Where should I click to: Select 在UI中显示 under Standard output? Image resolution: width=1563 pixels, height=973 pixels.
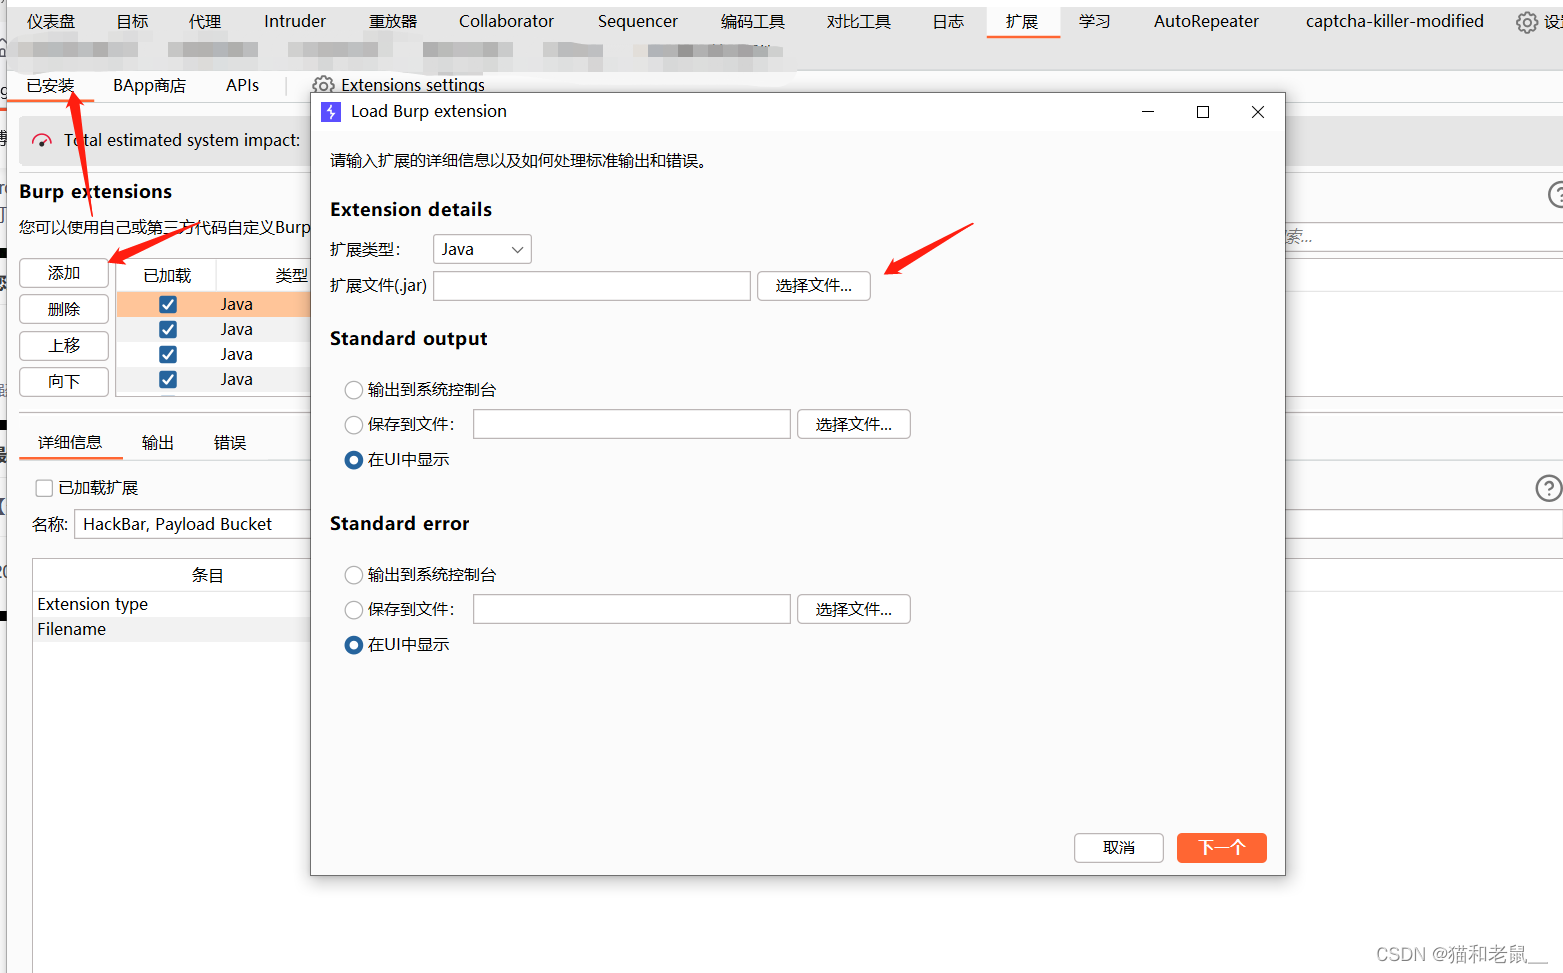point(354,460)
